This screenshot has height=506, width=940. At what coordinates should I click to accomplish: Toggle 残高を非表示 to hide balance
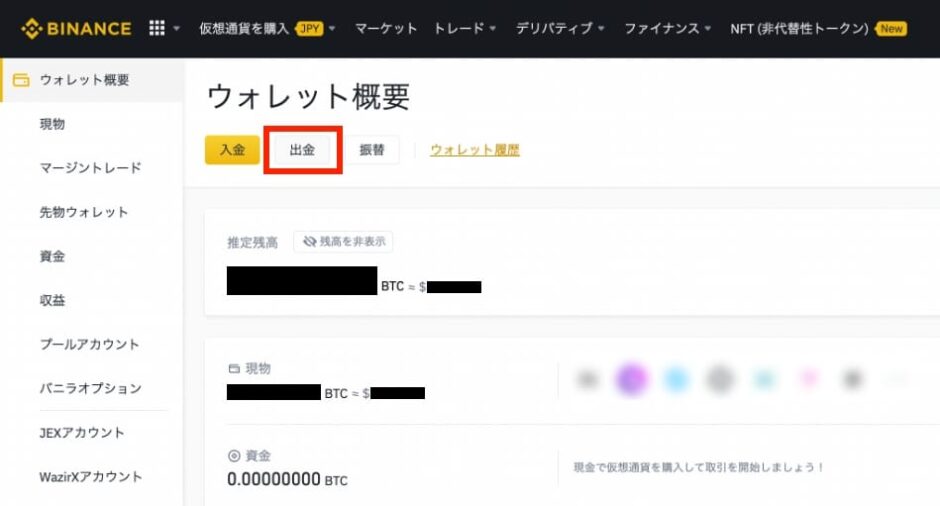pyautogui.click(x=343, y=242)
